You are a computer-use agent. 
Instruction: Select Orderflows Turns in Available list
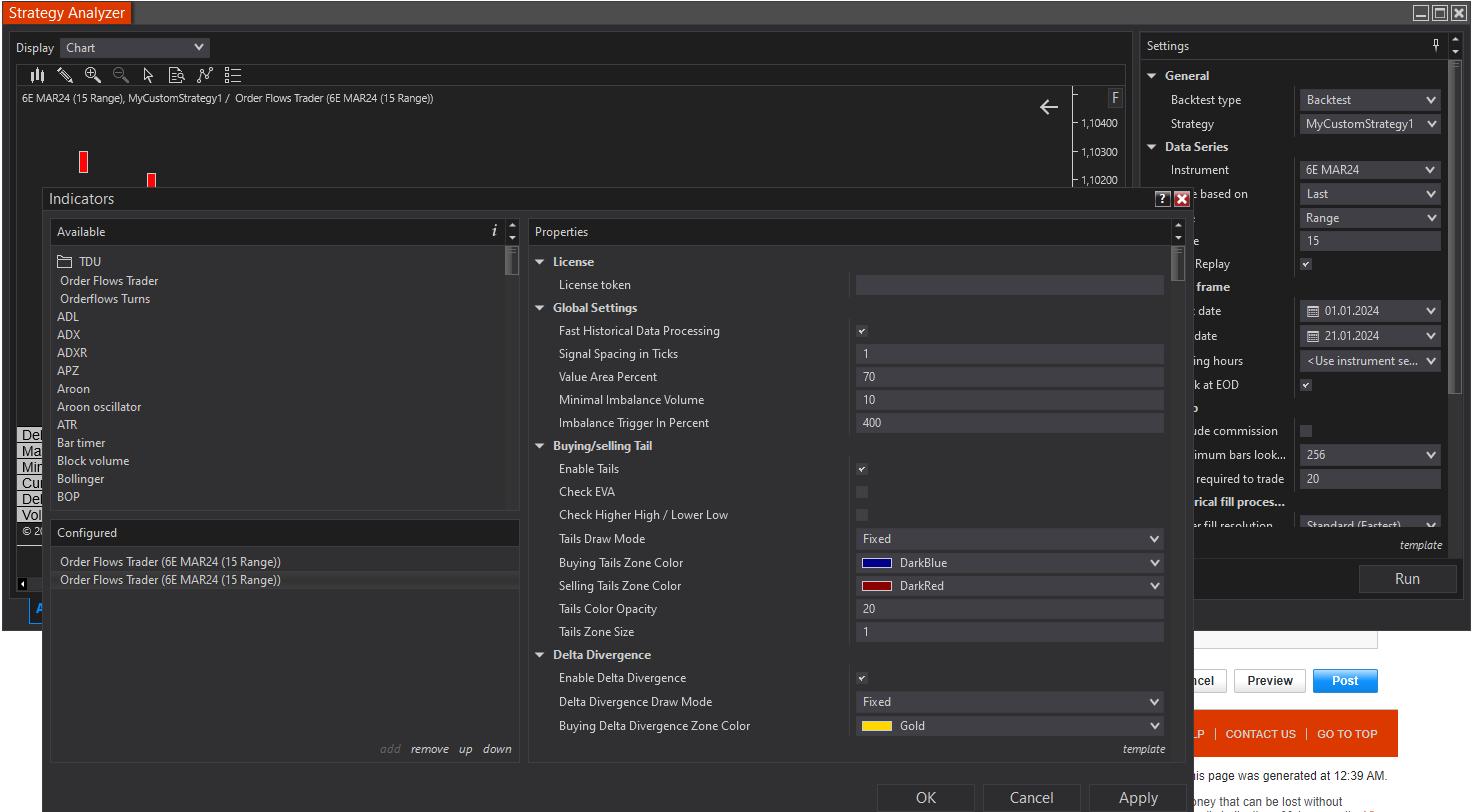click(x=105, y=299)
